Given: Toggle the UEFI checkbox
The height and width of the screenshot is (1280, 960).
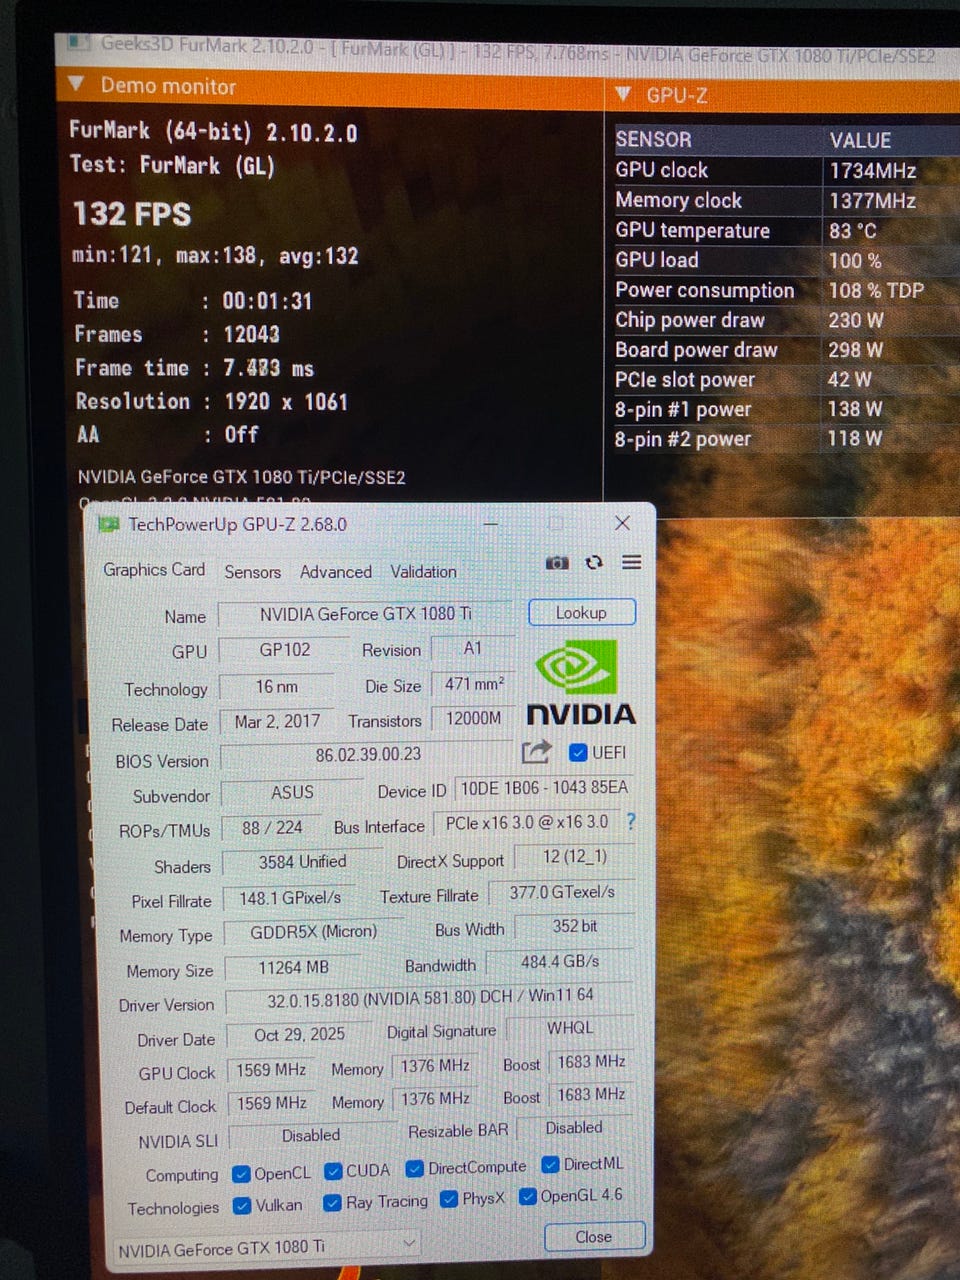Looking at the screenshot, I should click(577, 752).
